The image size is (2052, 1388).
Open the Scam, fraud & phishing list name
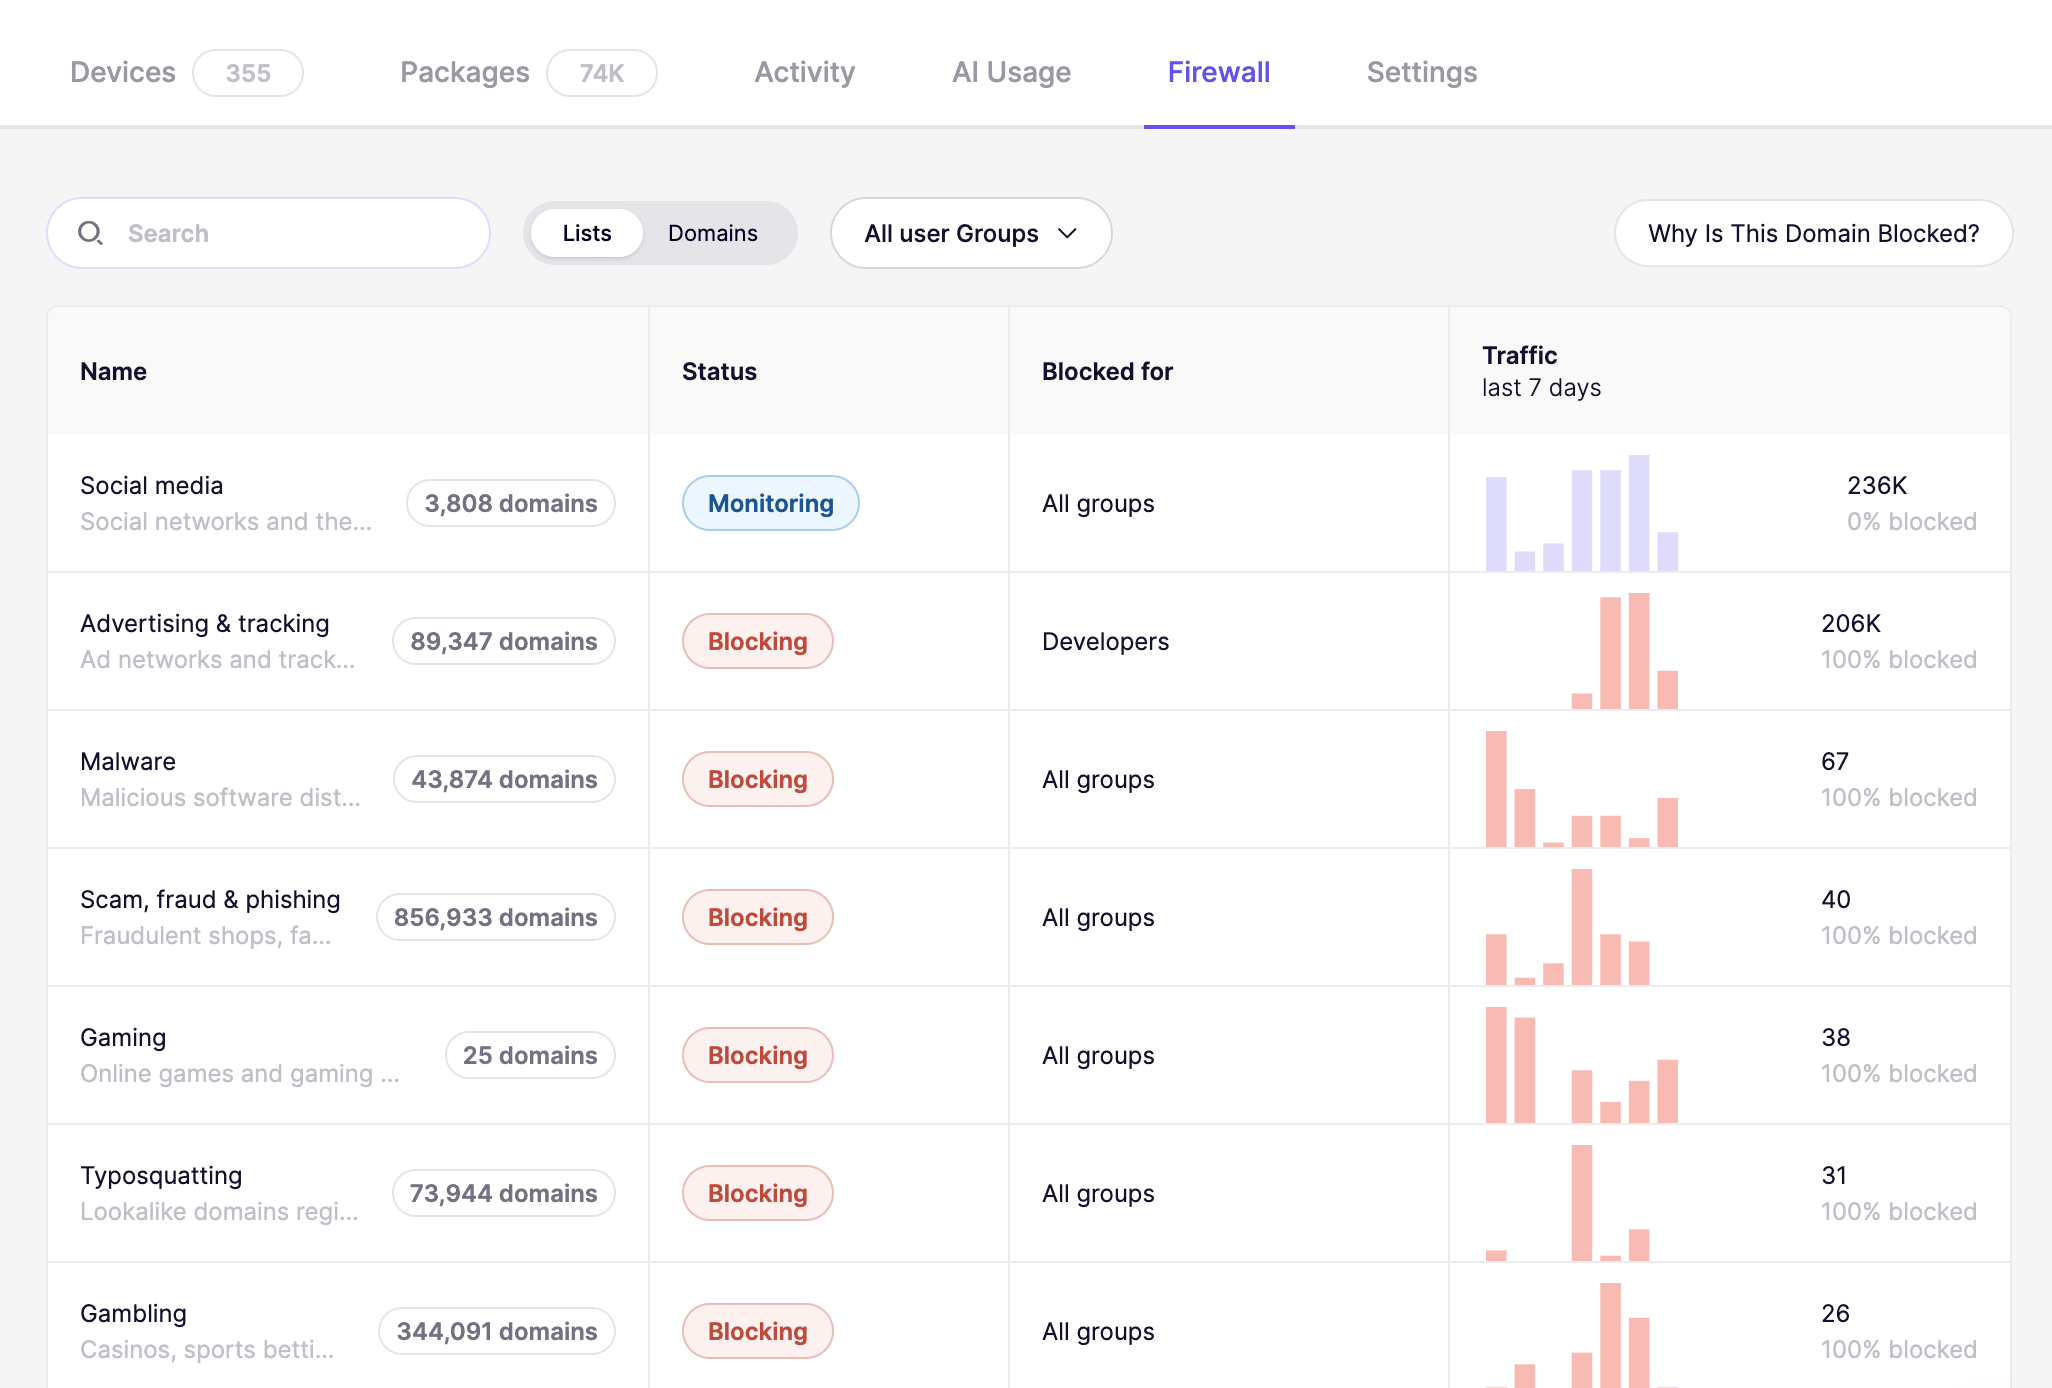(x=210, y=899)
